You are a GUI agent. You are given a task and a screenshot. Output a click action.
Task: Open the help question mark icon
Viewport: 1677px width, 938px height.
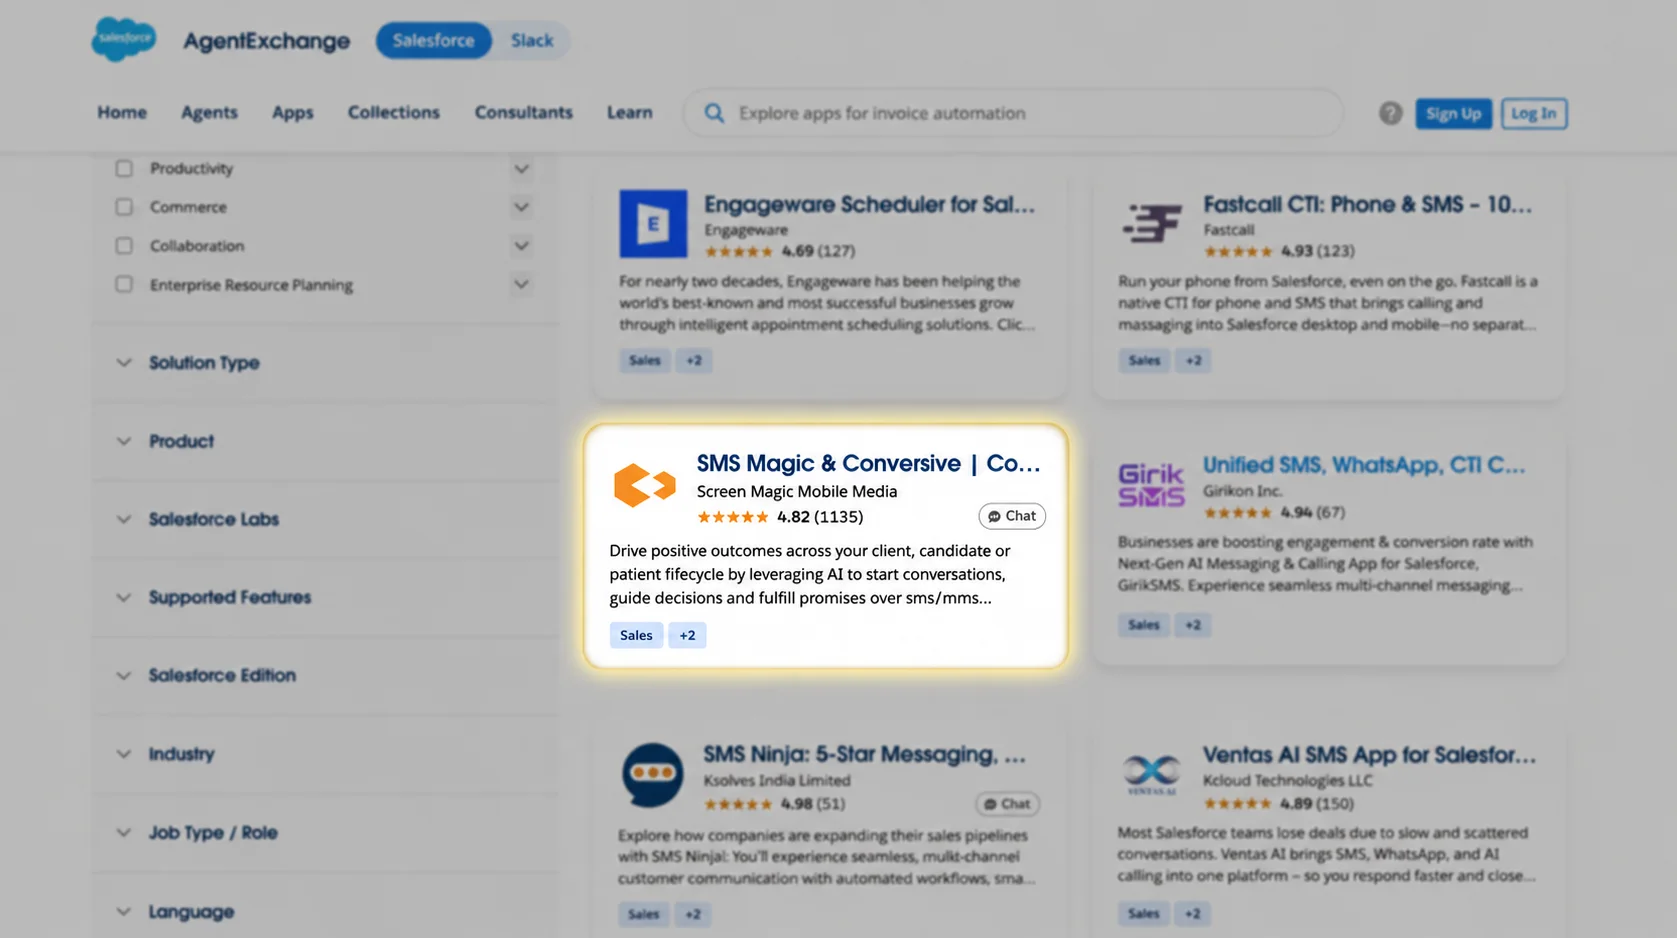[x=1390, y=113]
